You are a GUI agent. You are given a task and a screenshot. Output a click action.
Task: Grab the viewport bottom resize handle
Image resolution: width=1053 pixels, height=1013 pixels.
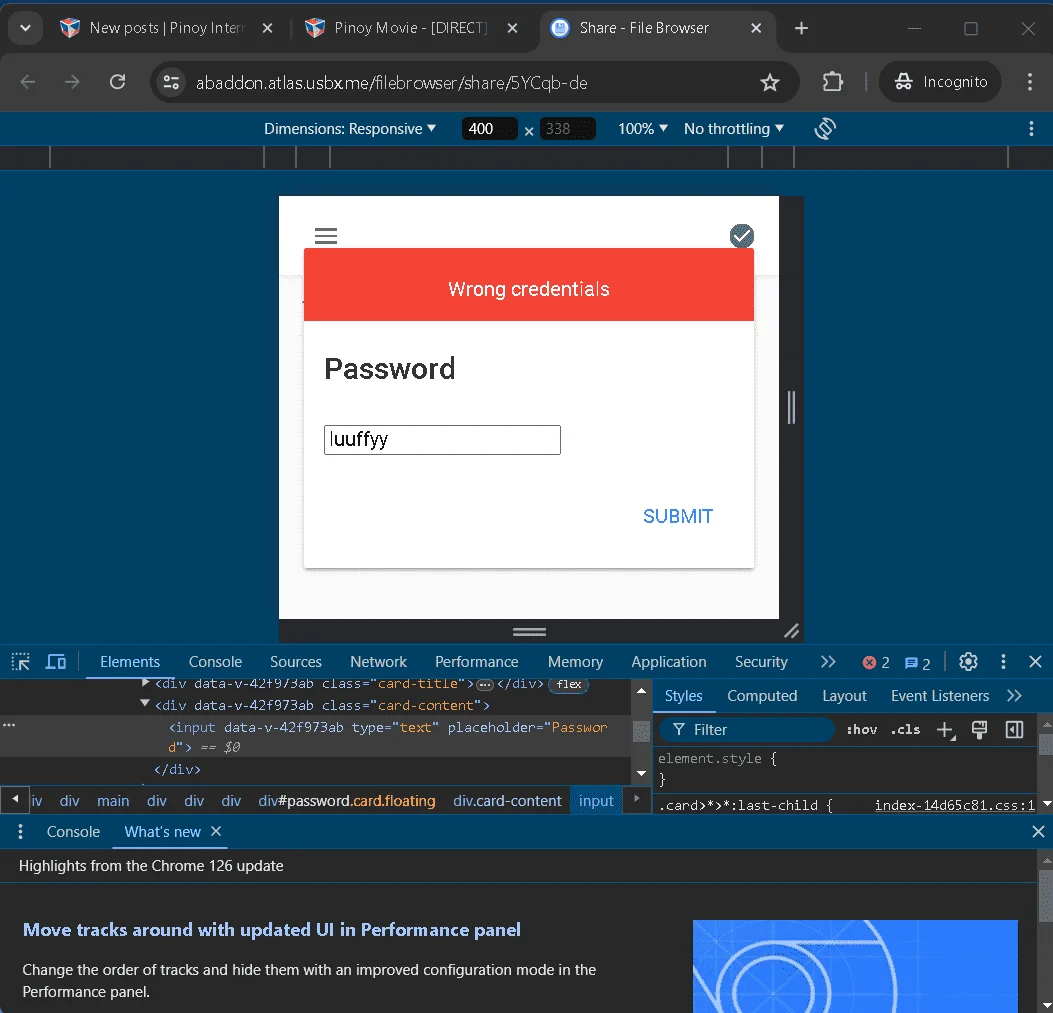(529, 631)
